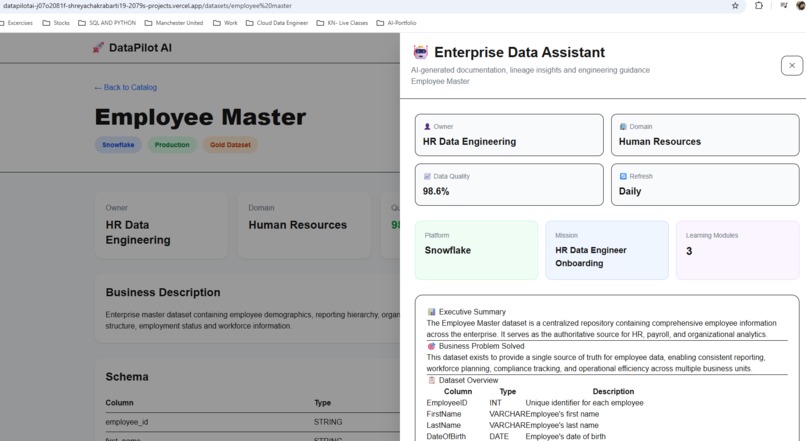806x441 pixels.
Task: Open the Manchester United bookmark folder
Action: (174, 23)
